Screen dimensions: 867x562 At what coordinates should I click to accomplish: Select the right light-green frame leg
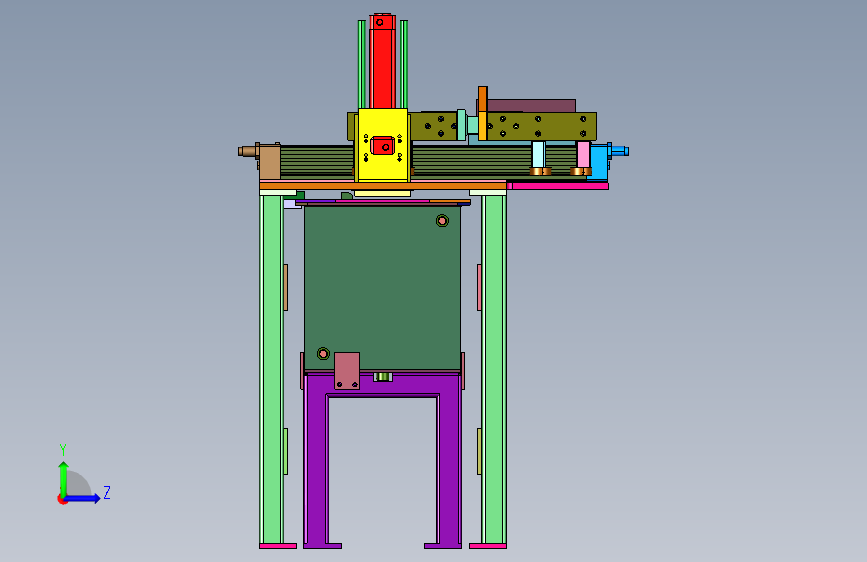(494, 368)
